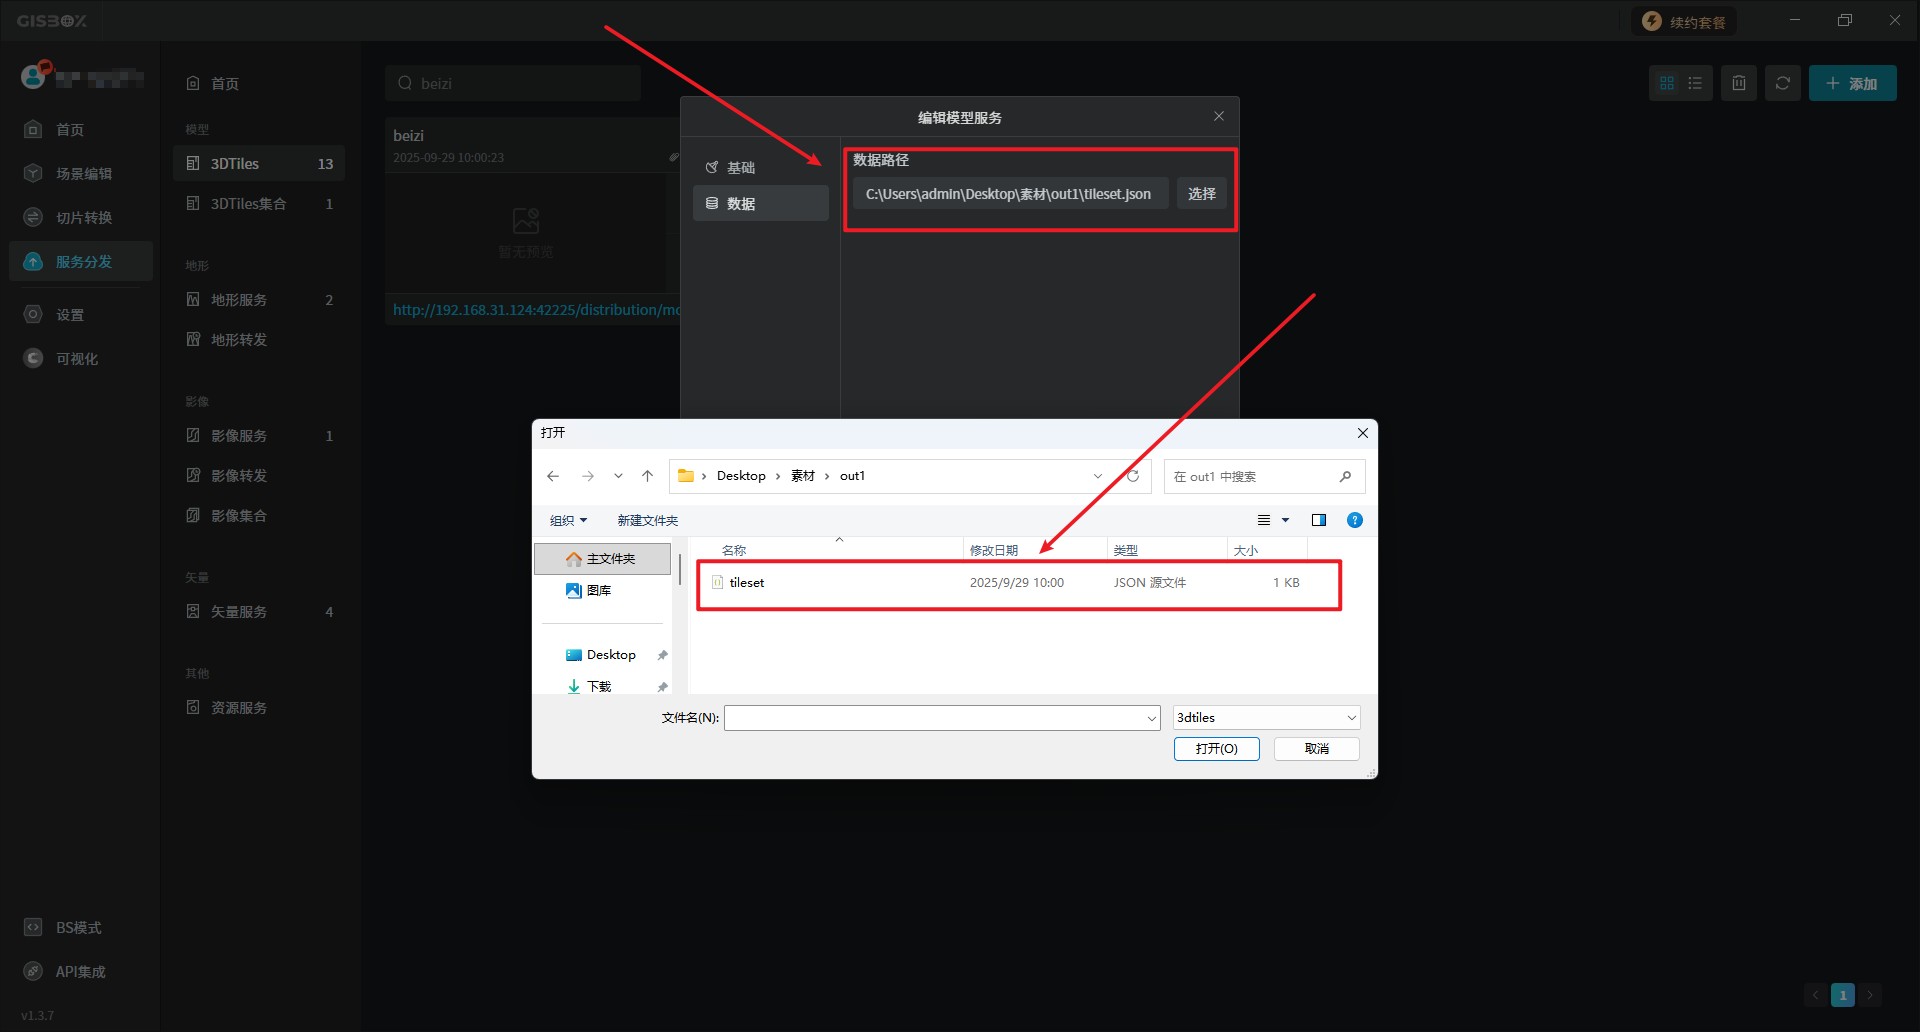Click the grid view icon in top toolbar
This screenshot has height=1032, width=1920.
(1666, 83)
